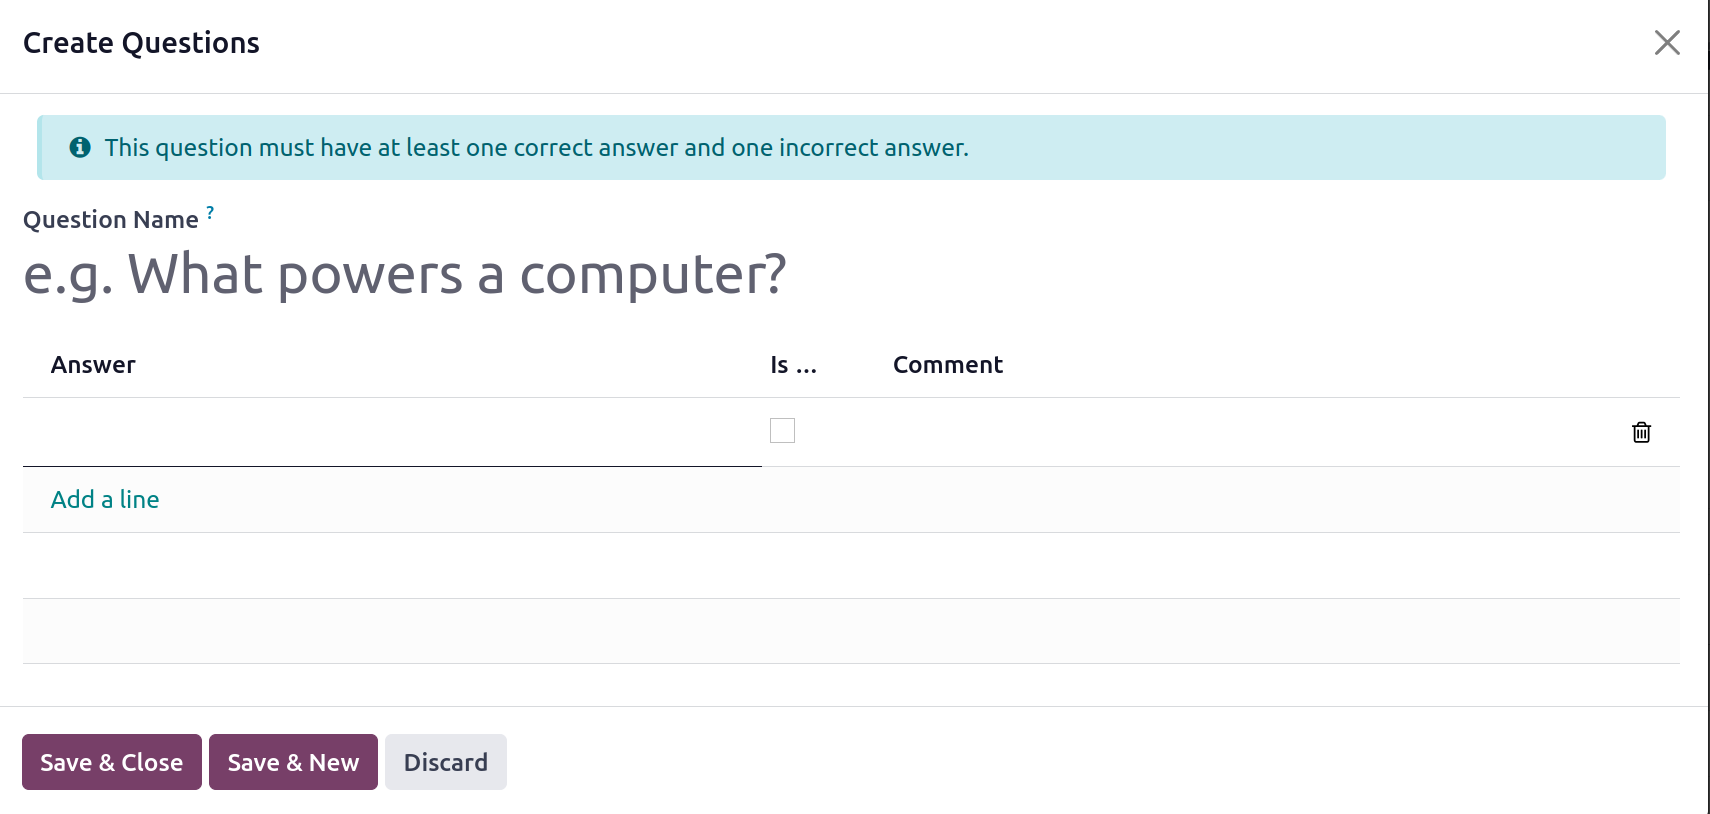Click the info icon in the alert banner

(80, 148)
